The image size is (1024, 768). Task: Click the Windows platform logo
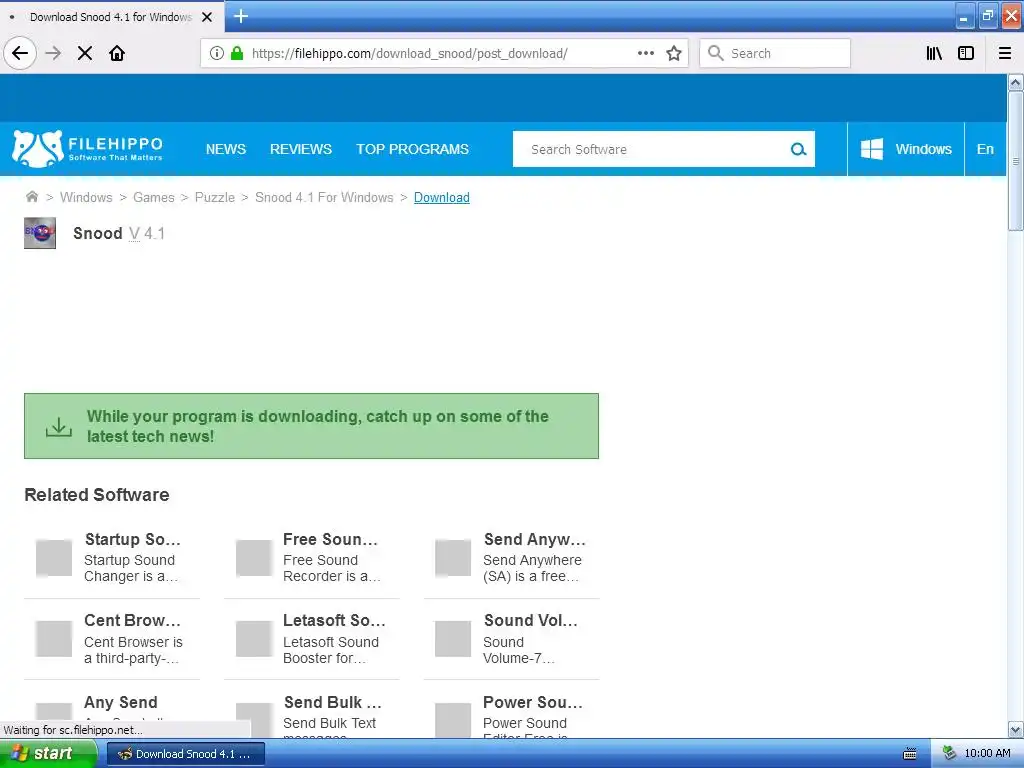872,149
